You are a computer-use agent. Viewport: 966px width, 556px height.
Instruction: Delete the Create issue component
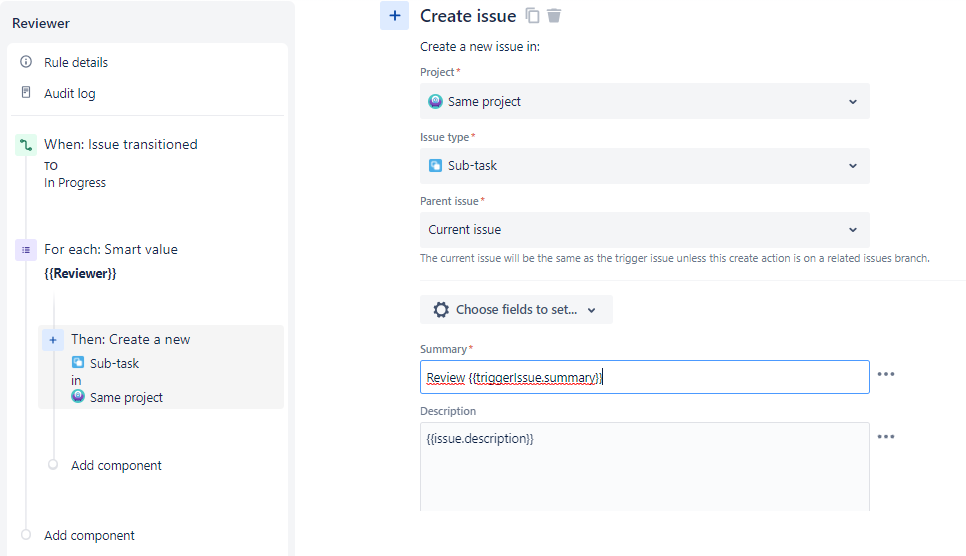click(x=554, y=15)
